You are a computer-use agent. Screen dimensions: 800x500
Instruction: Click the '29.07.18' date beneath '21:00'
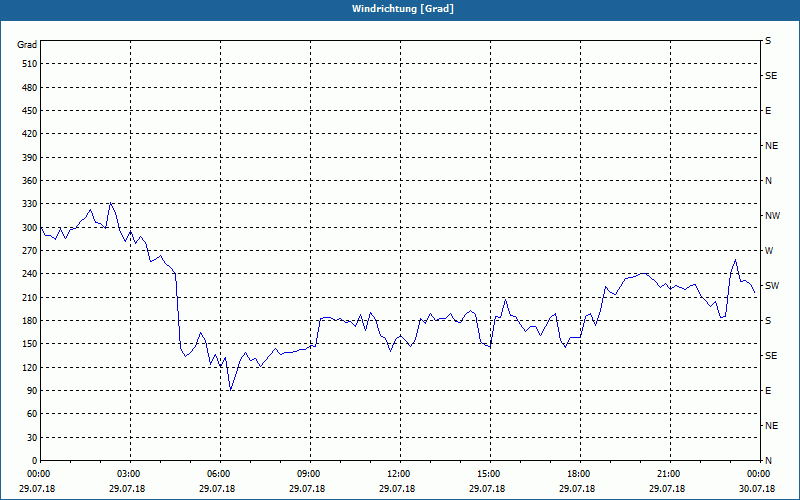tap(667, 489)
